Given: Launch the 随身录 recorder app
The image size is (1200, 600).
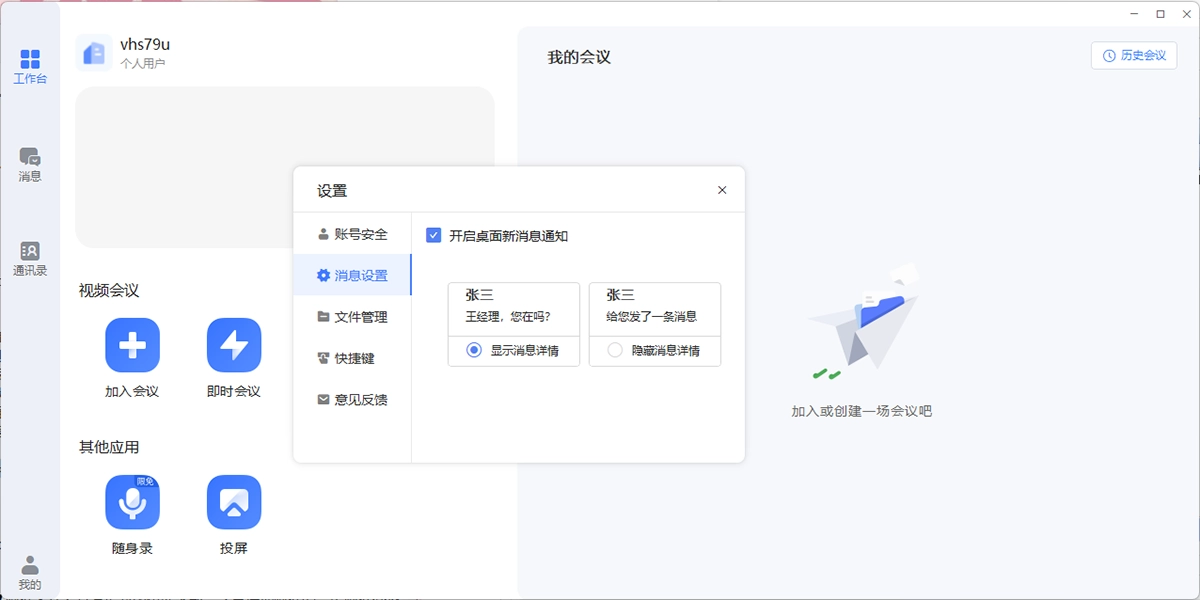Looking at the screenshot, I should 131,503.
